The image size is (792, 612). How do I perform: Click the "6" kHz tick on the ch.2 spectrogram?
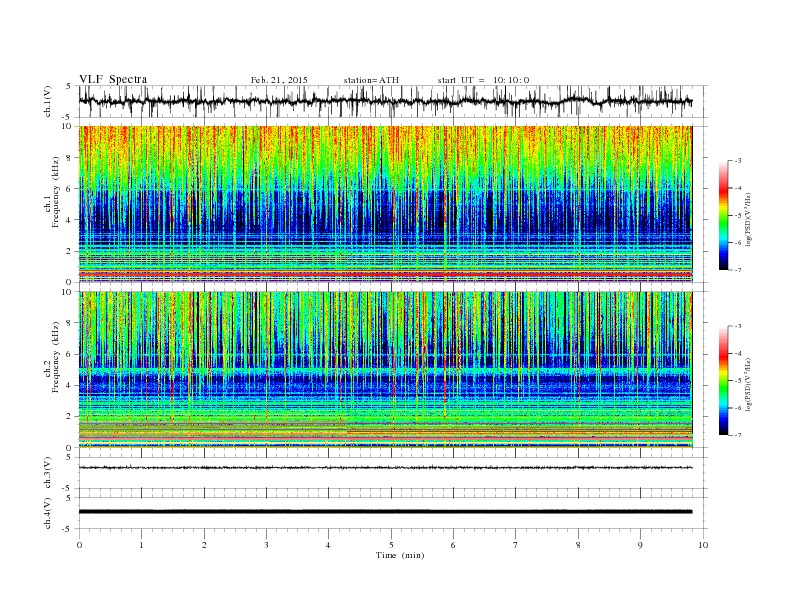(x=69, y=354)
